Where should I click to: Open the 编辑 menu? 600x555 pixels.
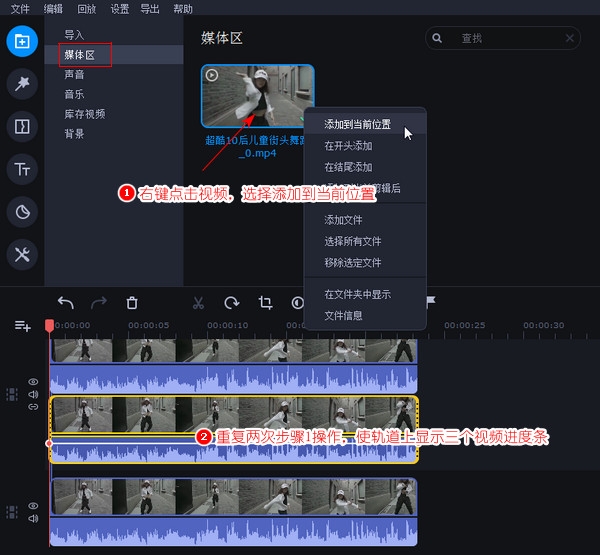point(53,8)
